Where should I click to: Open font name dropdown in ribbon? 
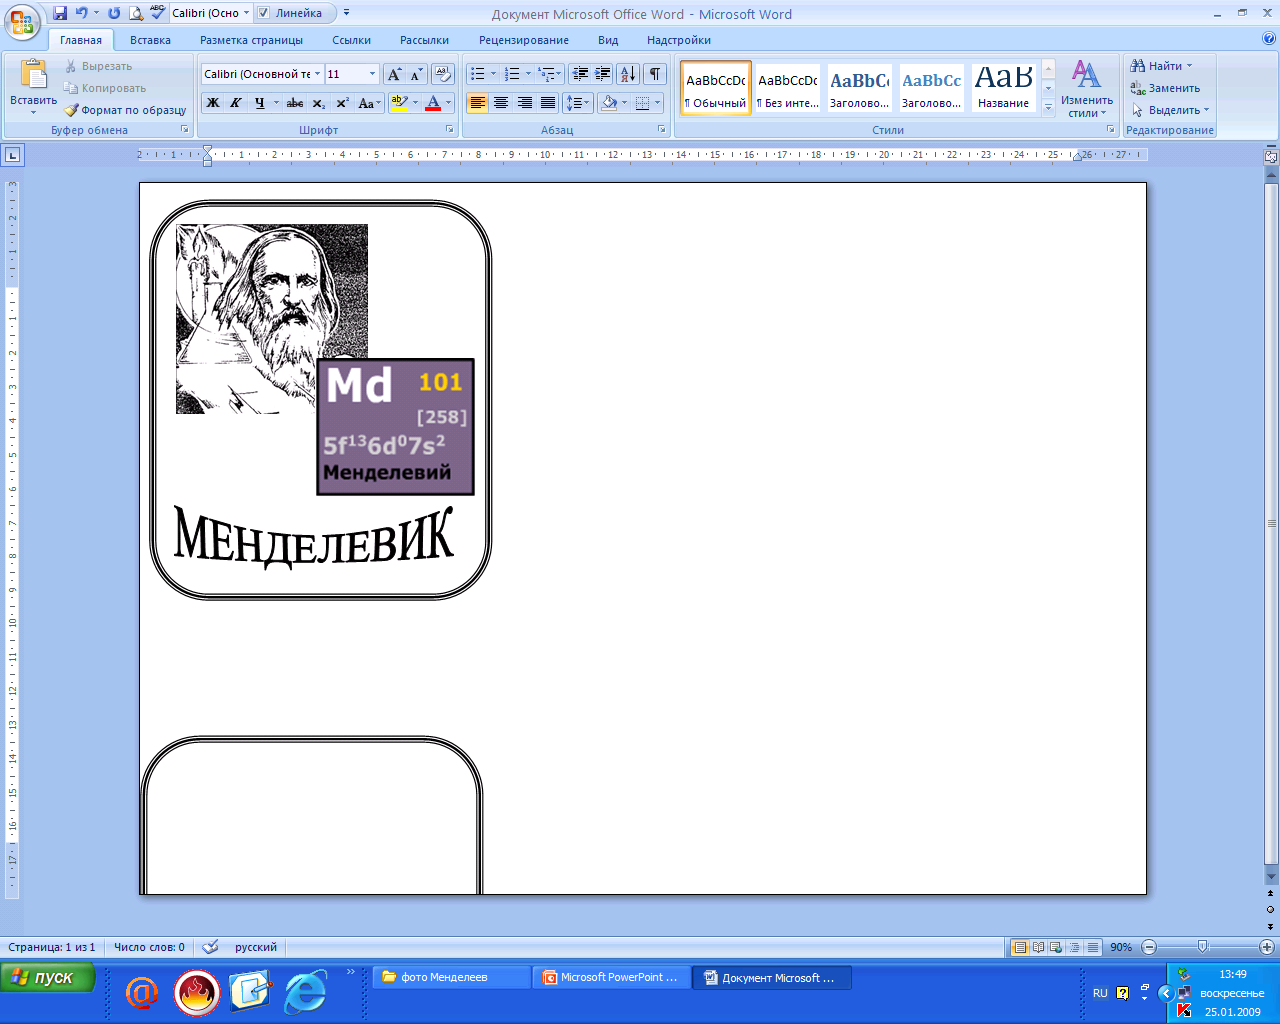click(318, 74)
